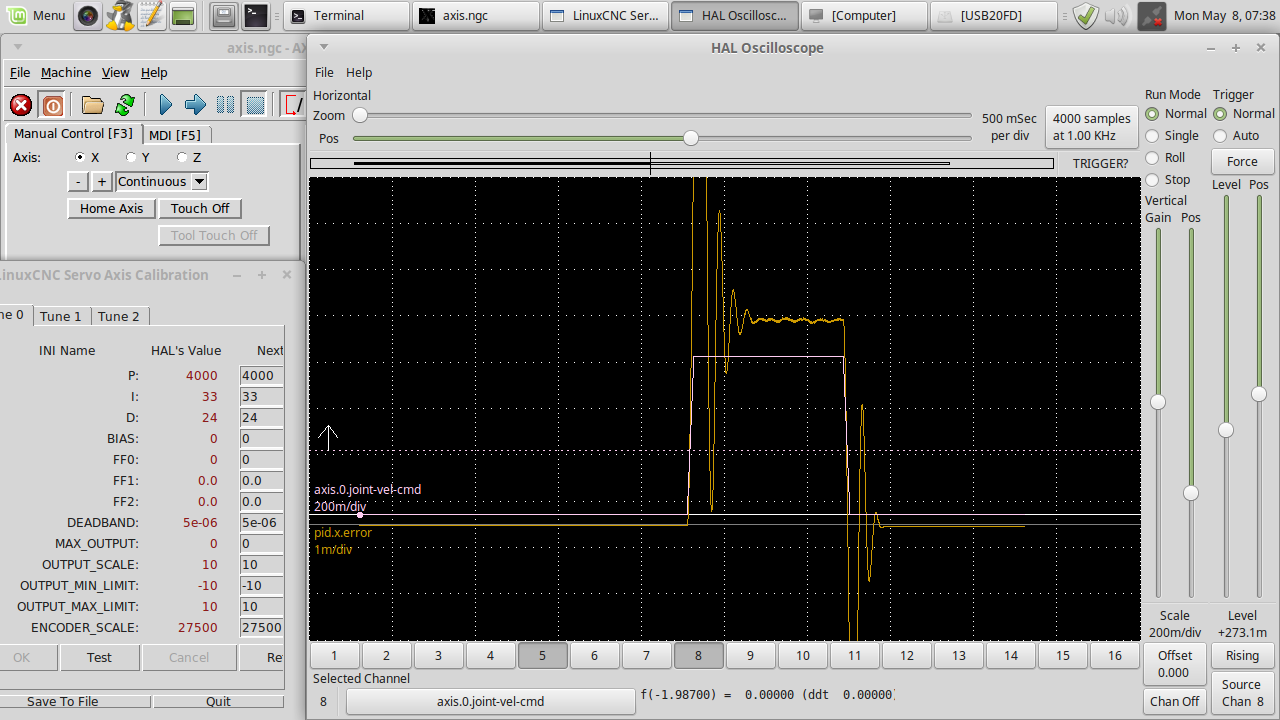Open the network status tray icon
This screenshot has width=1280, height=720.
pos(1151,16)
